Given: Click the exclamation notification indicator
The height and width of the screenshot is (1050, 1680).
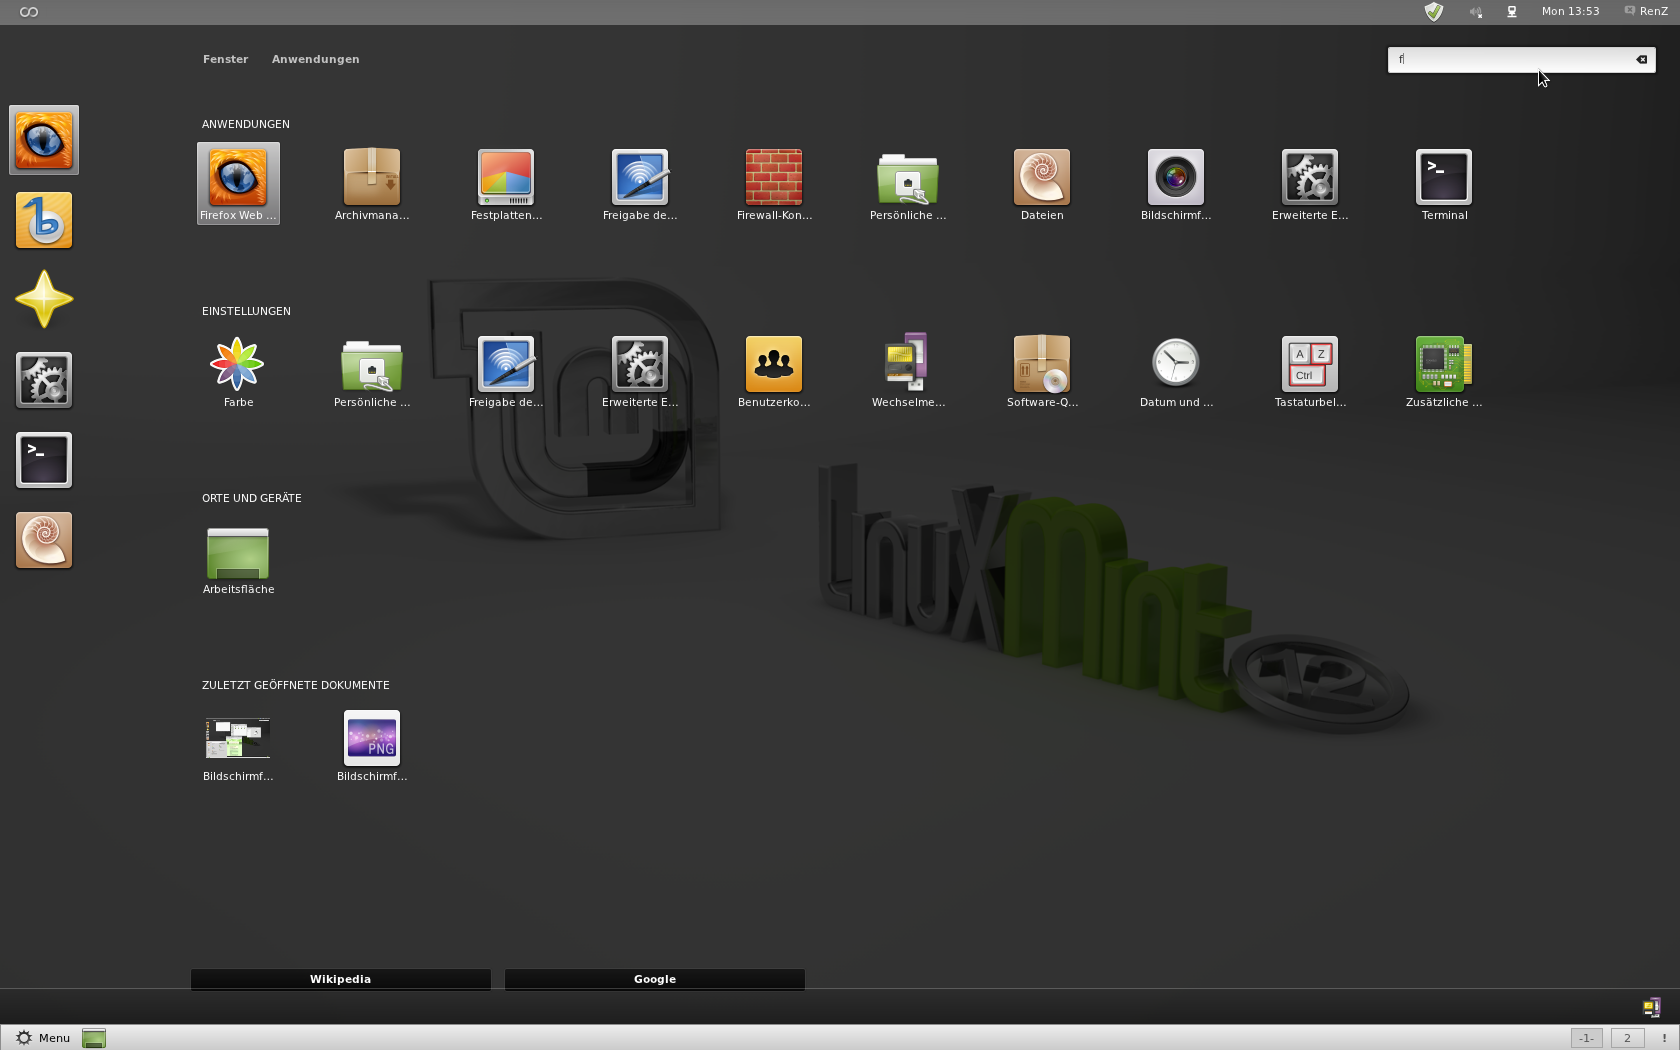Looking at the screenshot, I should 1664,1038.
